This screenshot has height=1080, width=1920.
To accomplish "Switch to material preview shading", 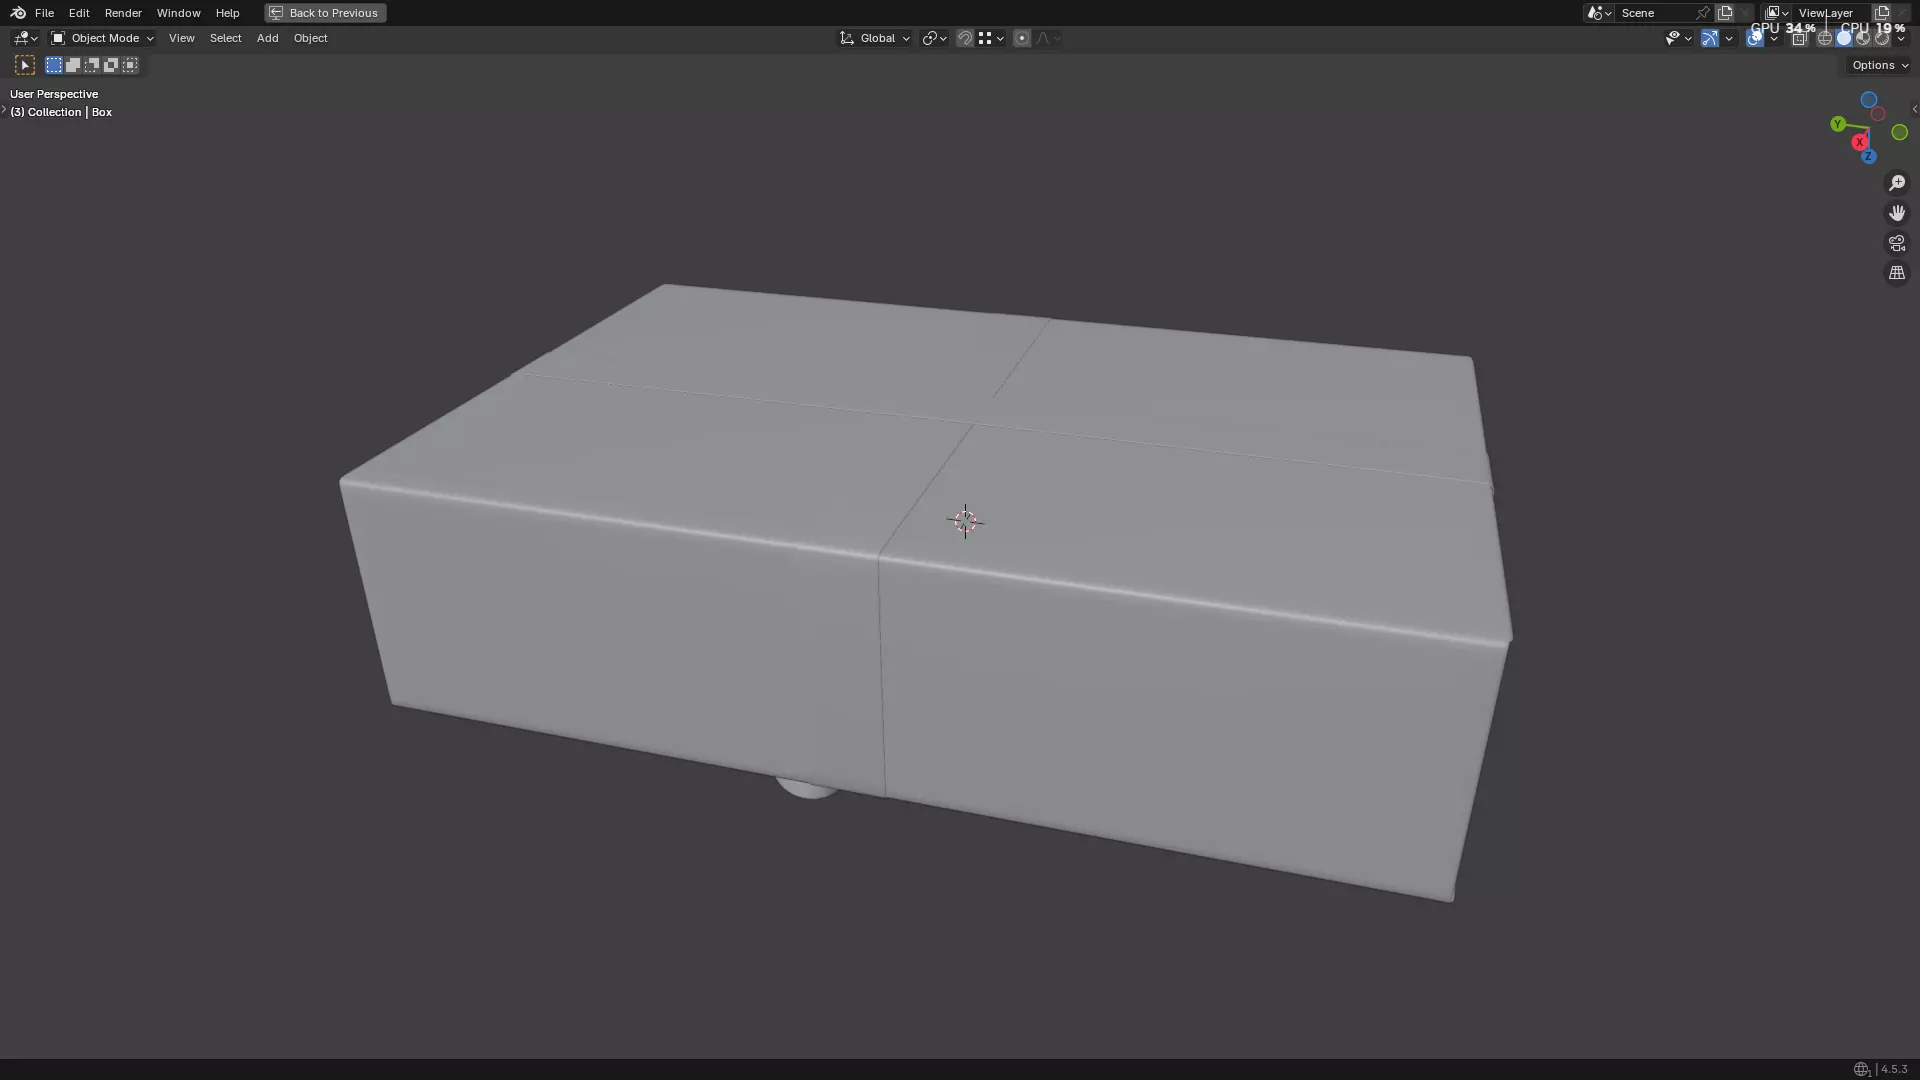I will click(x=1863, y=38).
